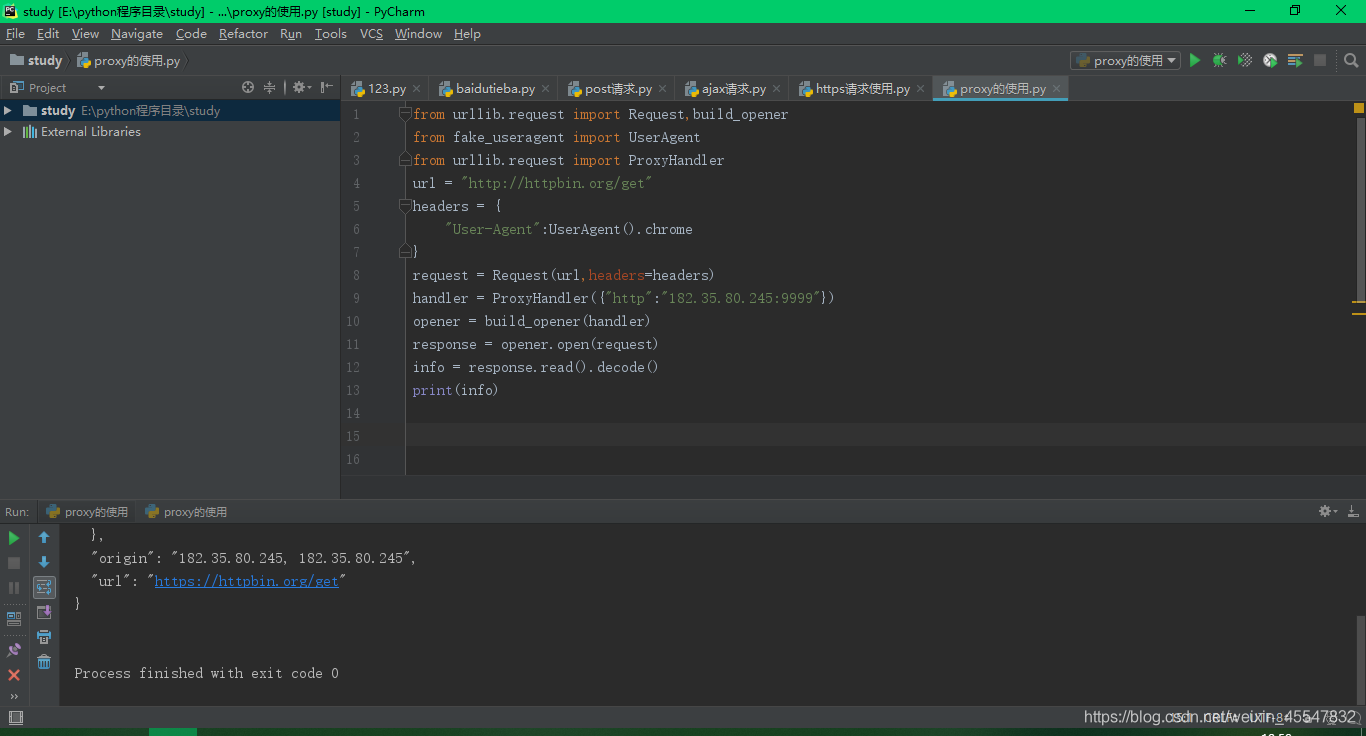Click "Process finished with exit code 0"
The height and width of the screenshot is (736, 1366).
pos(206,673)
